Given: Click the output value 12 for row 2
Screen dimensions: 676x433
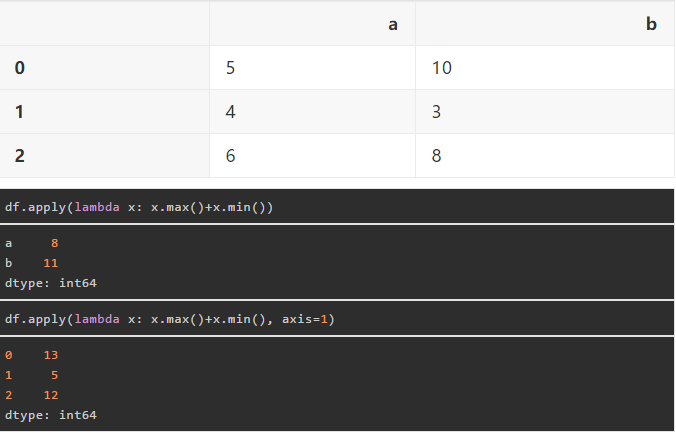Looking at the screenshot, I should tap(52, 395).
